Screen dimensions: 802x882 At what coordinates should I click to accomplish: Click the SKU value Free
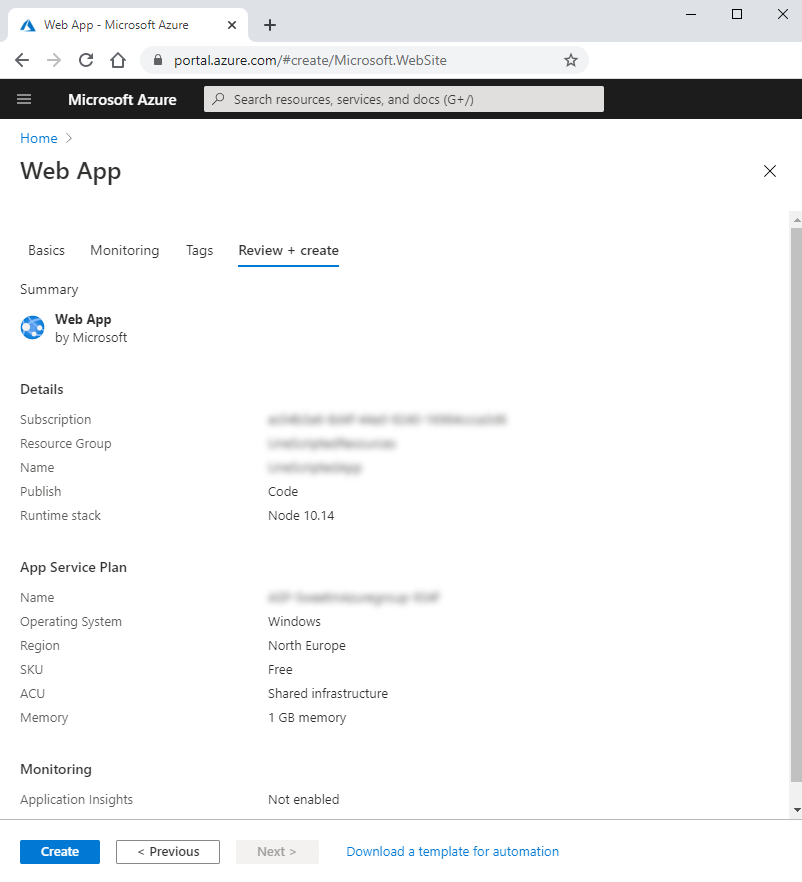coord(280,669)
